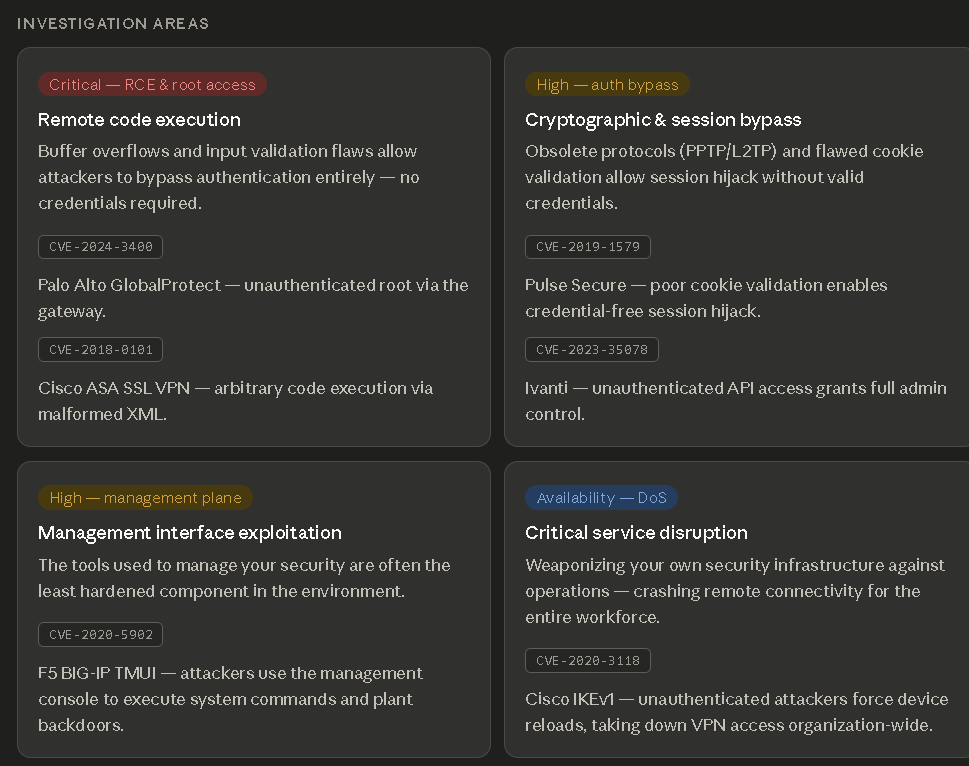Click the Cryptographic & session bypass title
Screen dimensions: 969x766
[663, 120]
